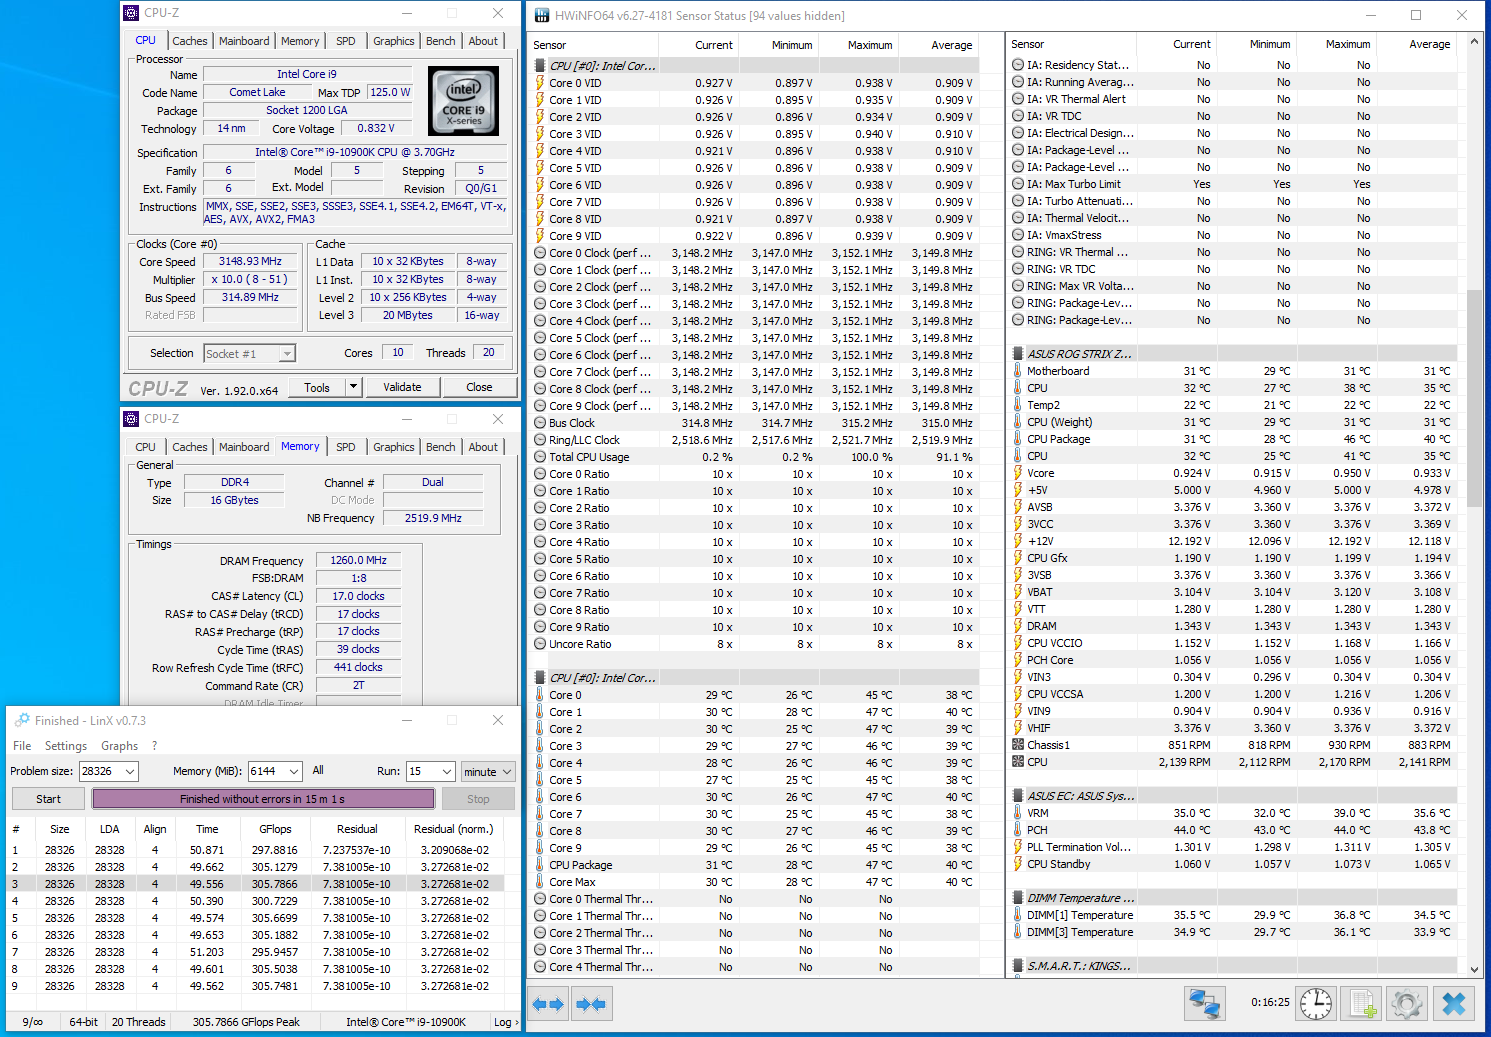Open the Settings menu in LinX

66,746
